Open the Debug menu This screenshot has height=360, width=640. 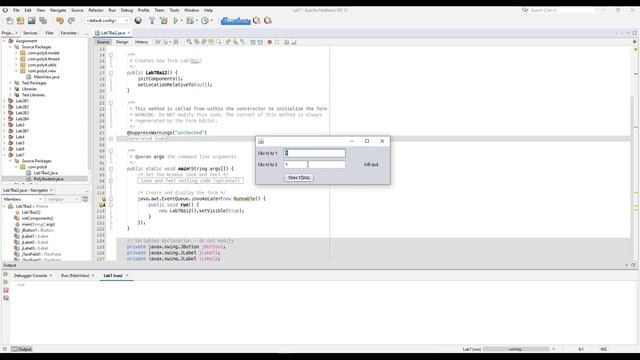[127, 10]
